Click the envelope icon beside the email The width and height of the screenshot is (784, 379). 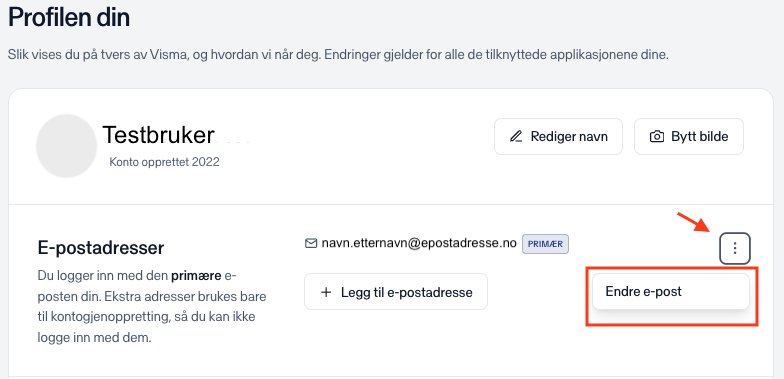(311, 244)
